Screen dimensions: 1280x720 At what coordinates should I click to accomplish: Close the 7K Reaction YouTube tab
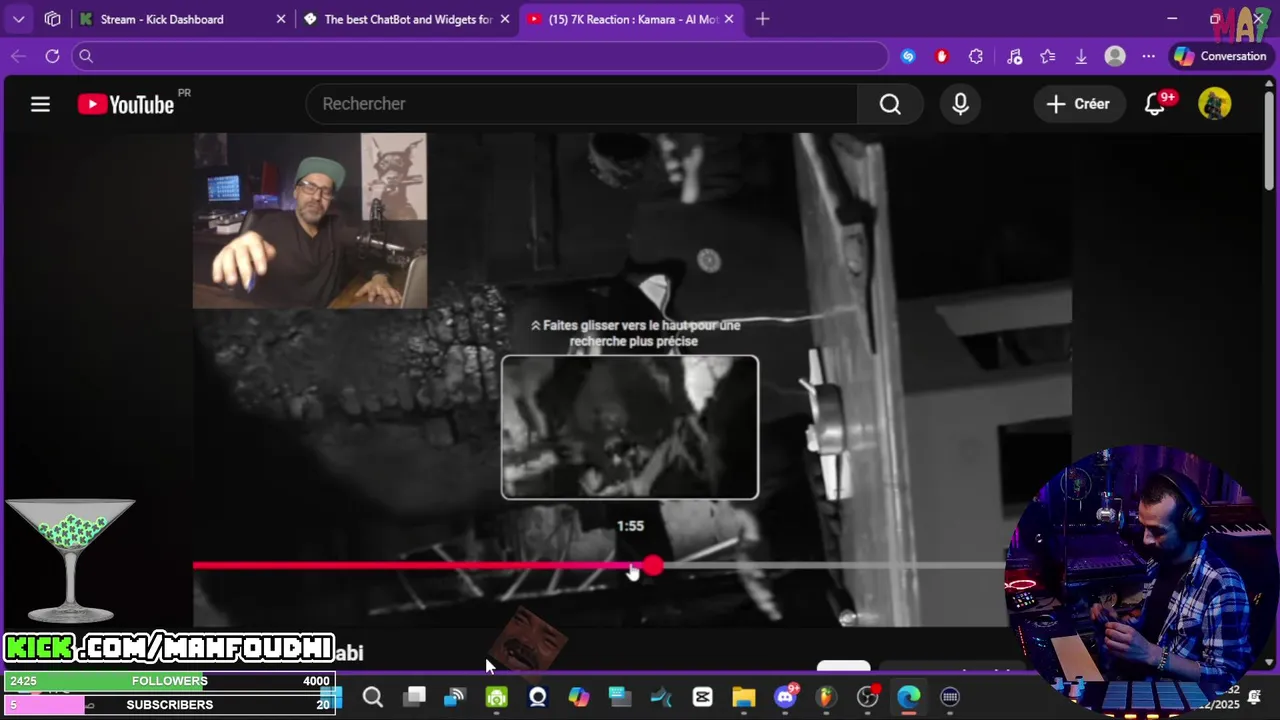click(729, 19)
